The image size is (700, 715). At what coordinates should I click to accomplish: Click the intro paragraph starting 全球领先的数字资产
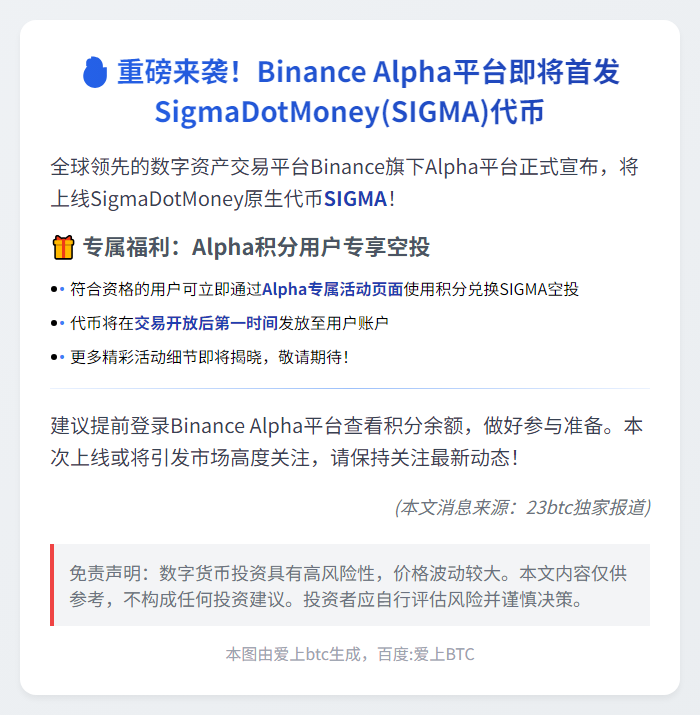(344, 167)
